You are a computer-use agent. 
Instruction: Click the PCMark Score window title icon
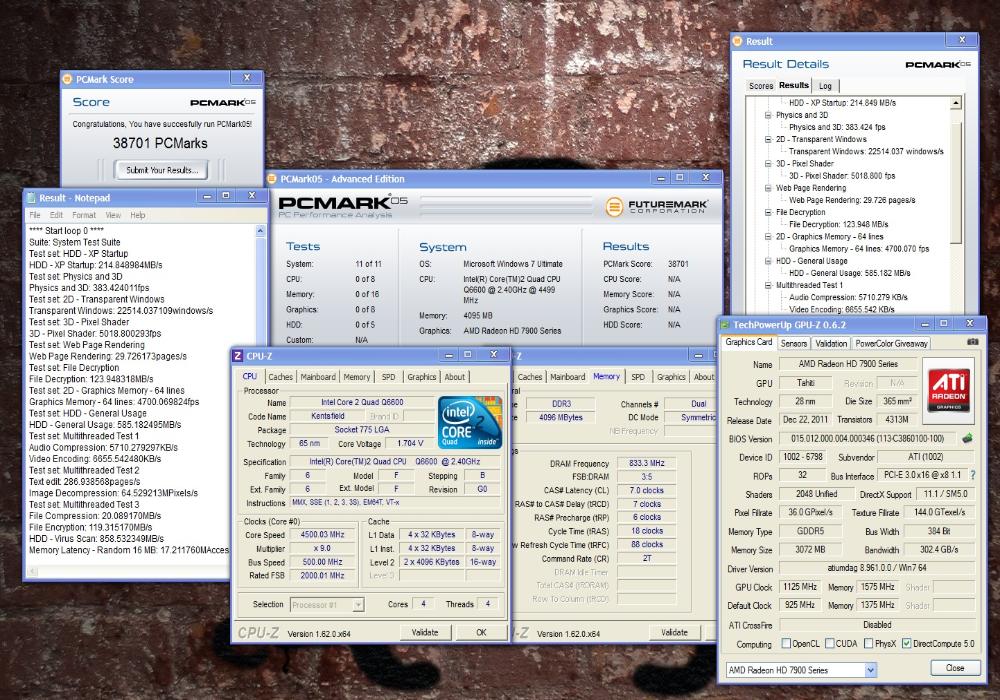67,79
